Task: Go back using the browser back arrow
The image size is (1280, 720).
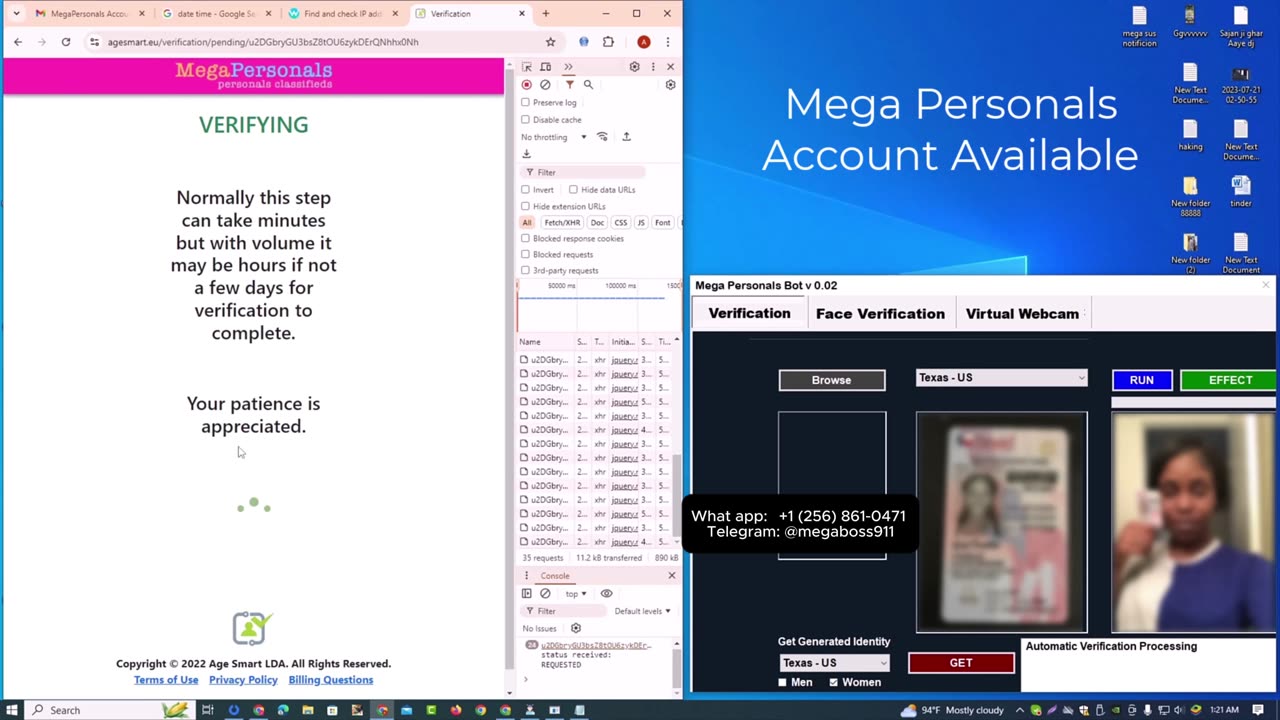Action: coord(18,42)
